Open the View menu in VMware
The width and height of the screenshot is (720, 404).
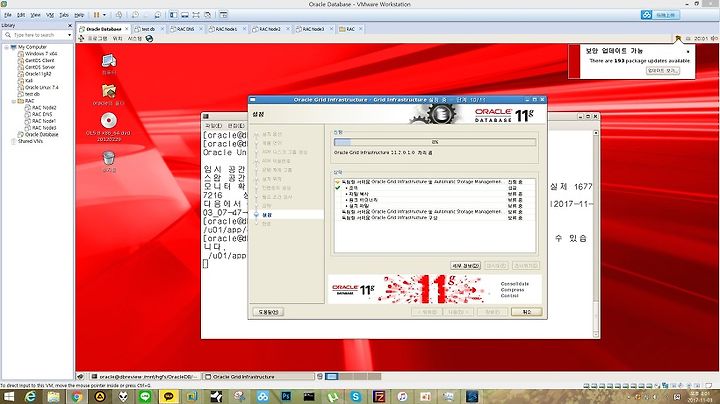[x=35, y=15]
